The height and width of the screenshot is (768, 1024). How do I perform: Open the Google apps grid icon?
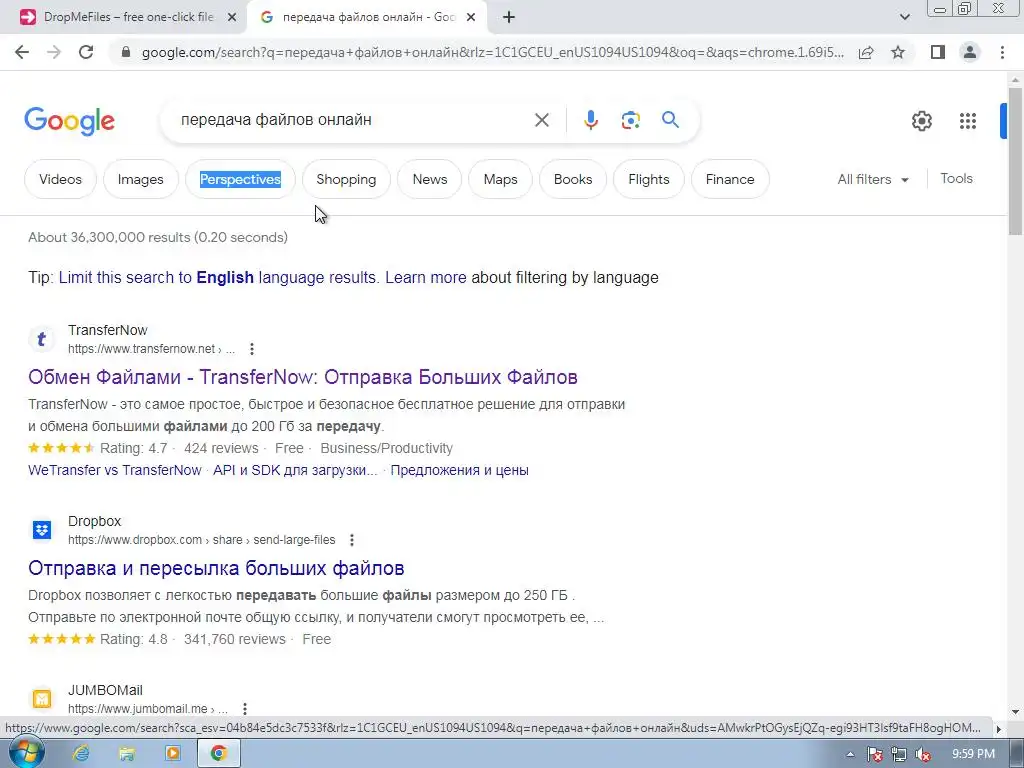point(968,121)
